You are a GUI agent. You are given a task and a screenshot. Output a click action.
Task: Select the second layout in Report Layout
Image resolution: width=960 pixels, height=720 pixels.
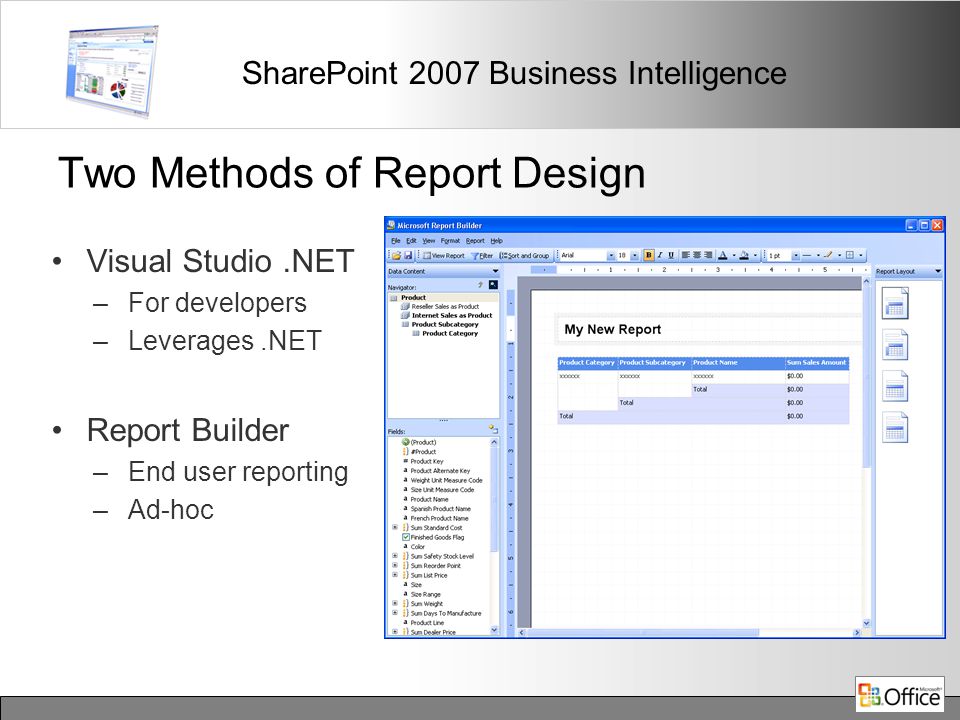895,344
